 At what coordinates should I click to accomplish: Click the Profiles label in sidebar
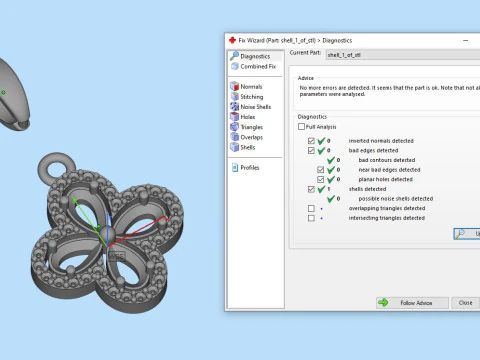pos(250,167)
